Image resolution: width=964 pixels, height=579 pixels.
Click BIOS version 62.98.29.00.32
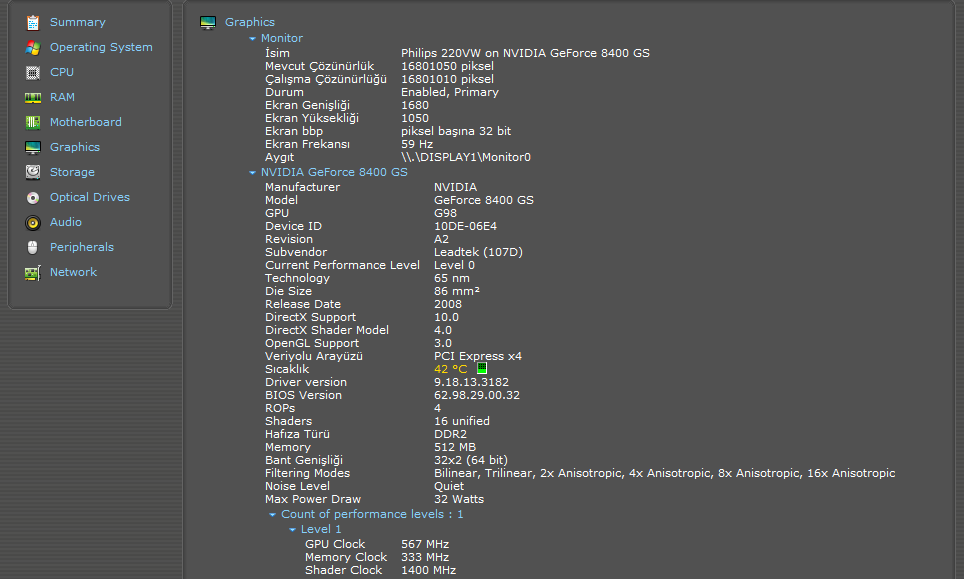click(x=476, y=395)
